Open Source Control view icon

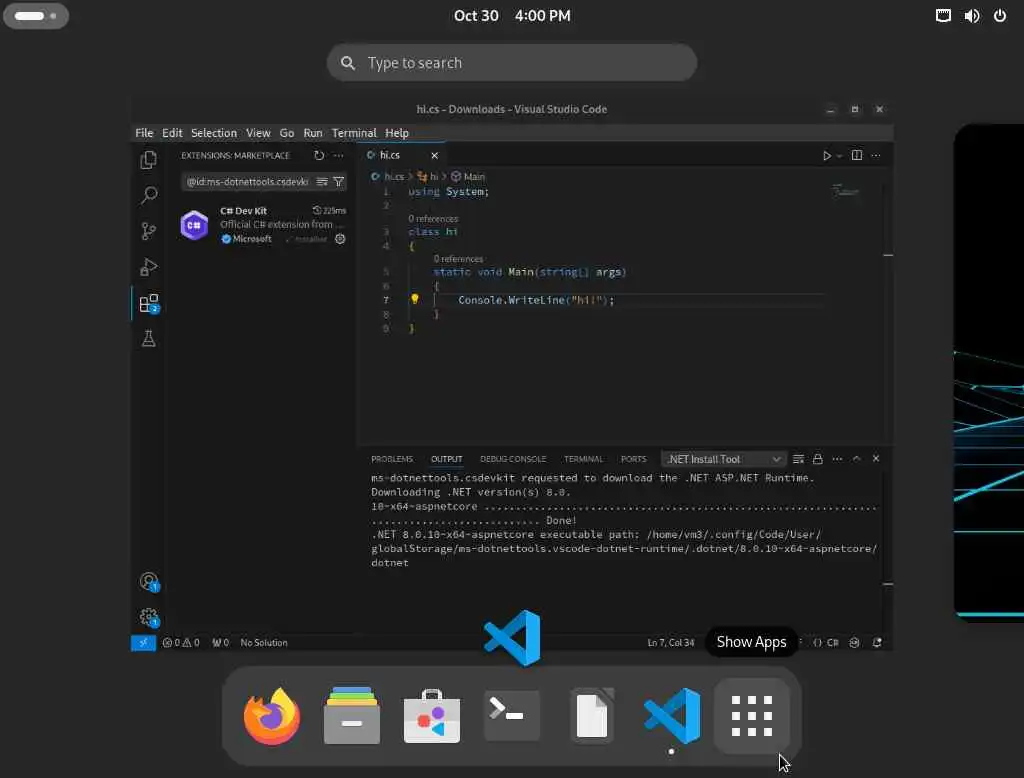[x=148, y=231]
